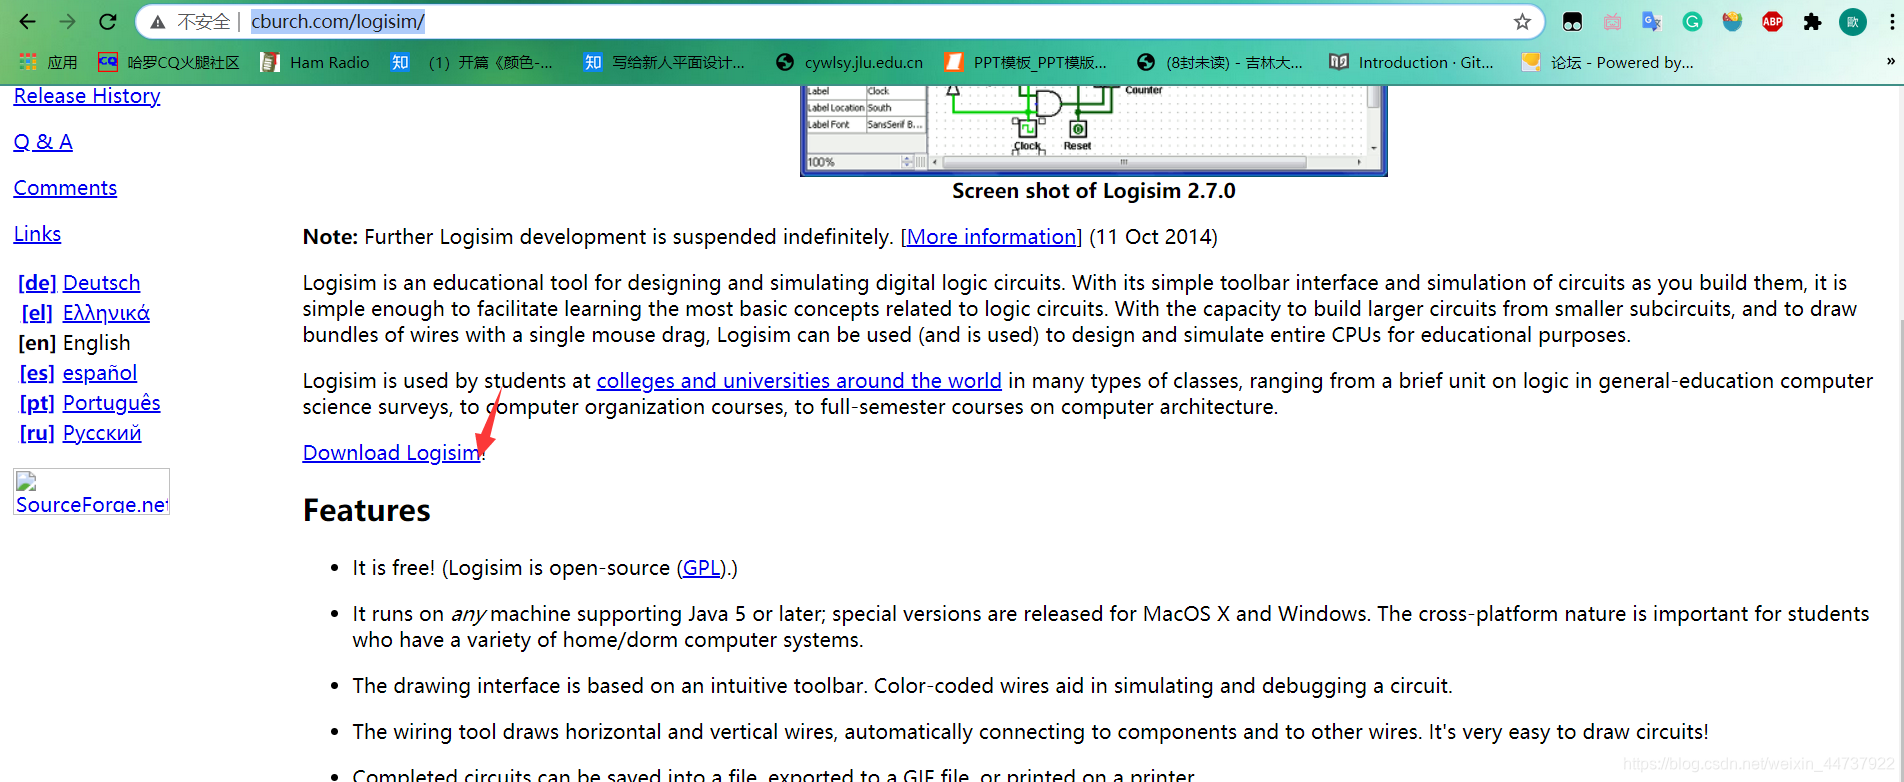
Task: Open the 写给新人平面设计 bookmark
Action: coord(665,62)
